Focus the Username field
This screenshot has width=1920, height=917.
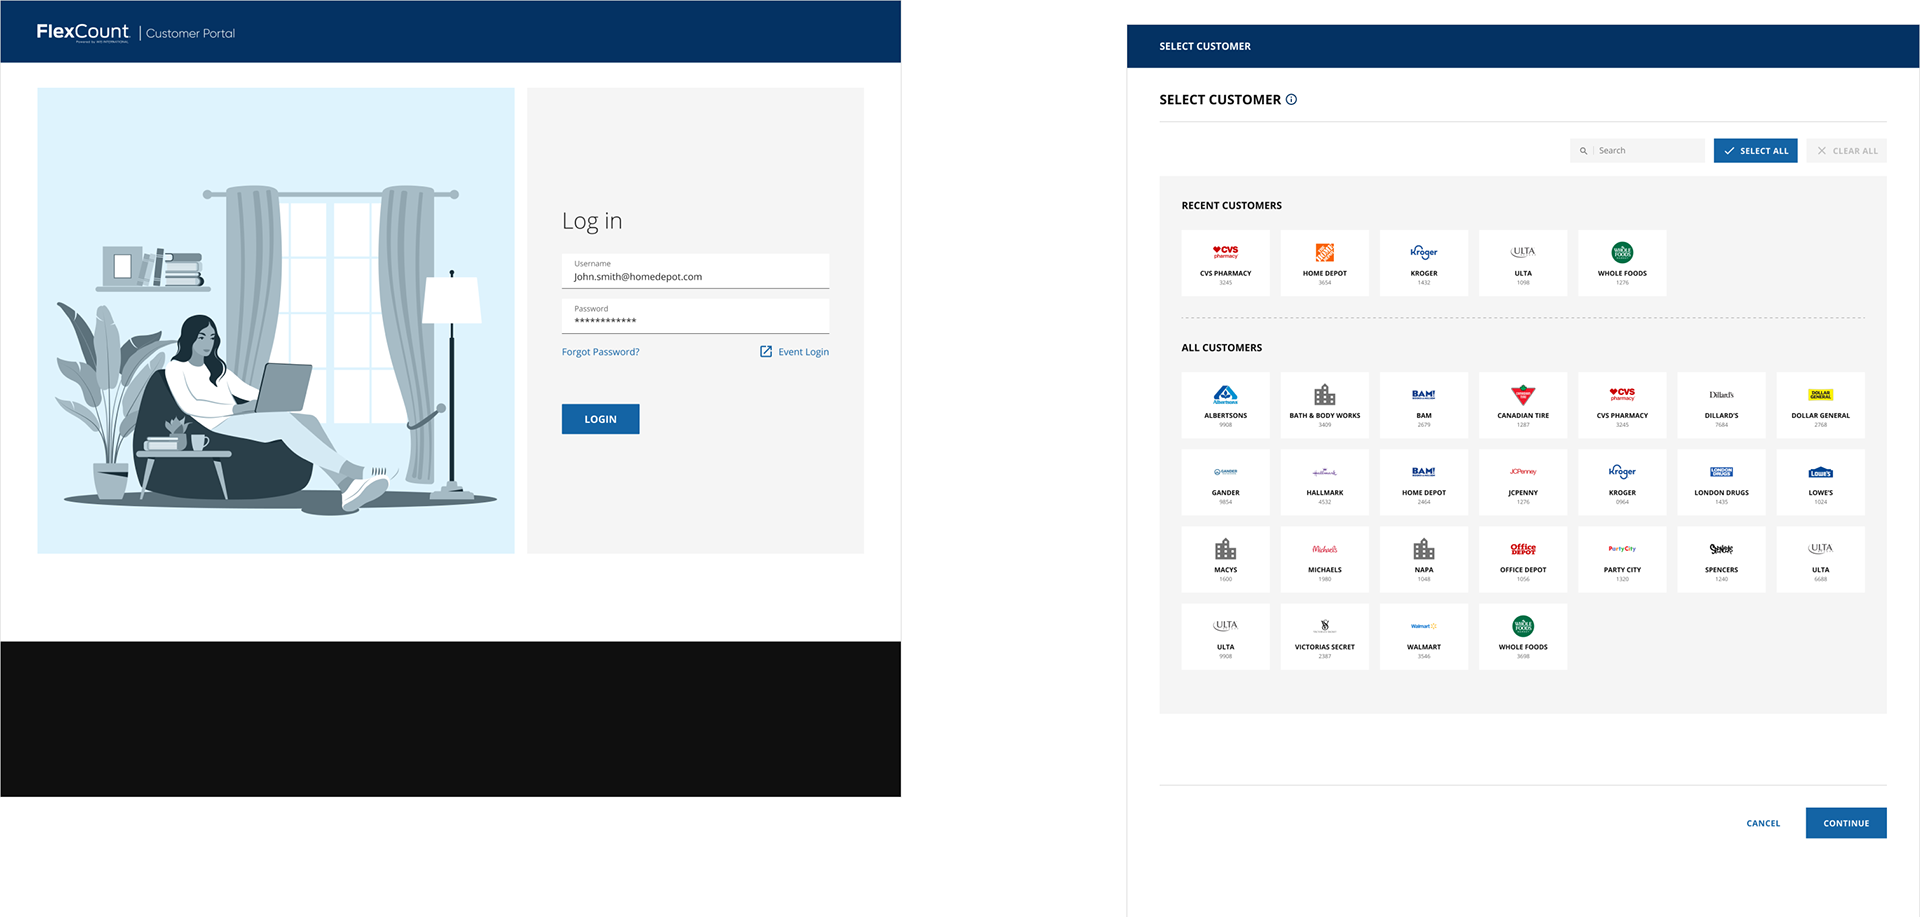pyautogui.click(x=695, y=271)
